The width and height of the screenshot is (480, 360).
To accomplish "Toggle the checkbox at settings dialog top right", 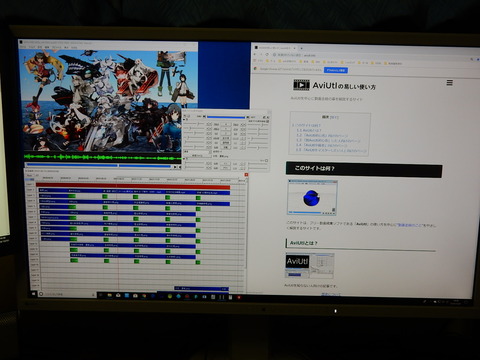I will [x=267, y=121].
